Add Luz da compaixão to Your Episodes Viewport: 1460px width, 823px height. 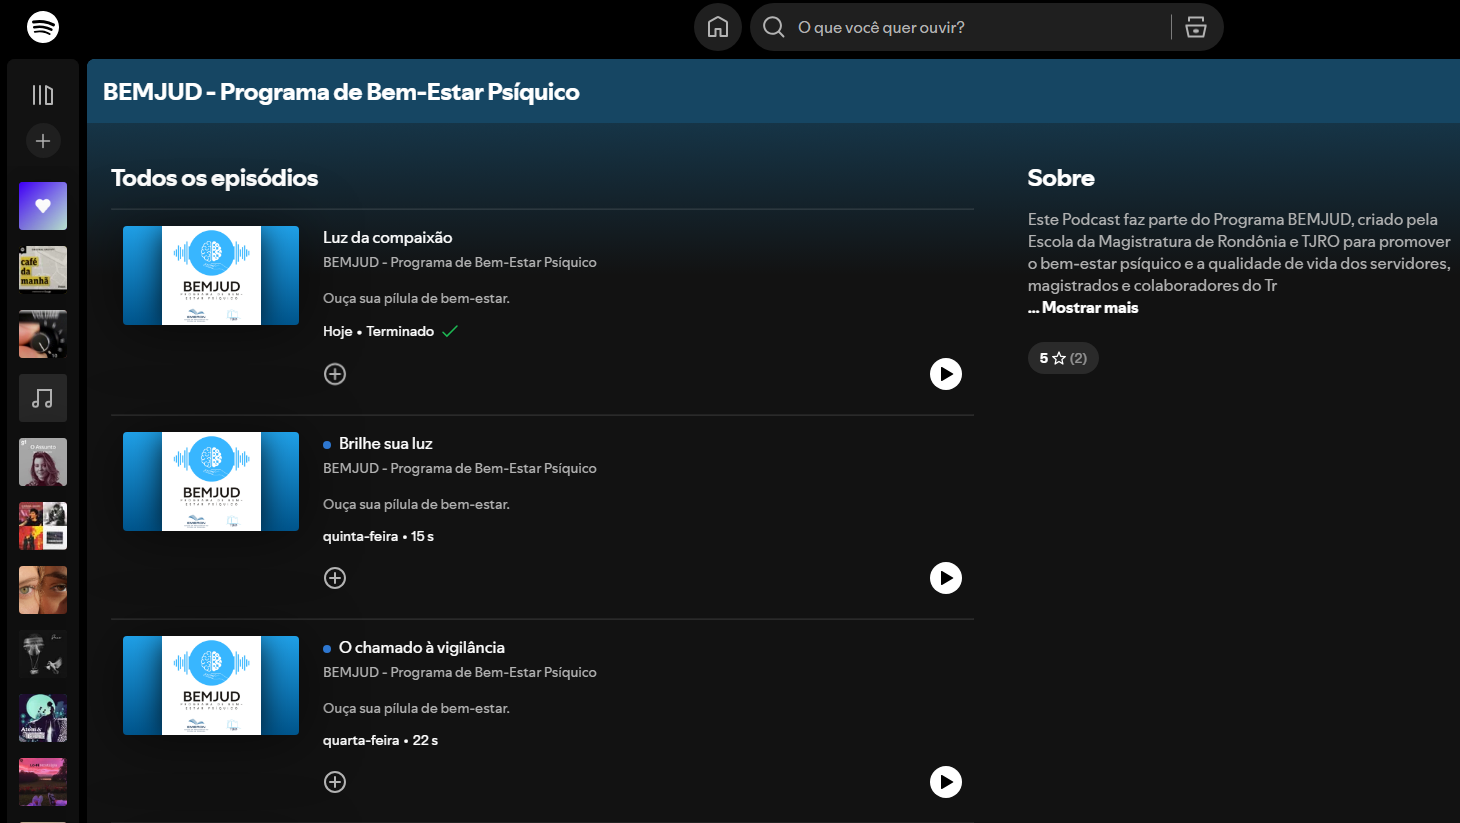pyautogui.click(x=335, y=374)
